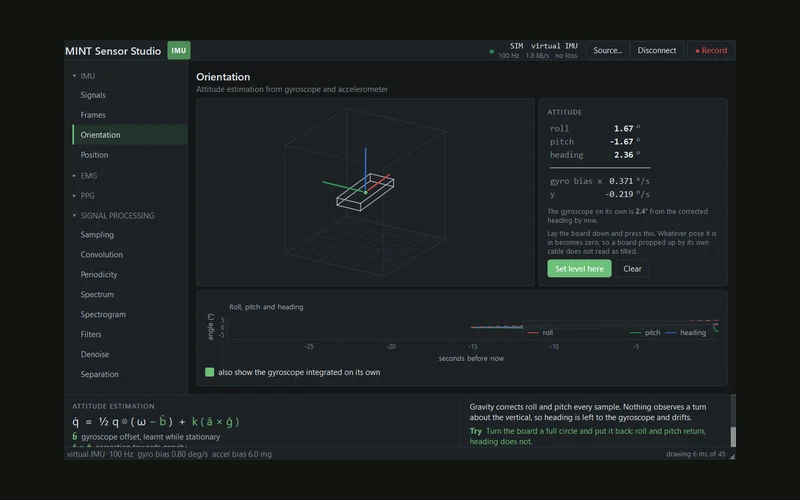
Task: Click the resize grip in bottom corner
Action: tap(732, 456)
